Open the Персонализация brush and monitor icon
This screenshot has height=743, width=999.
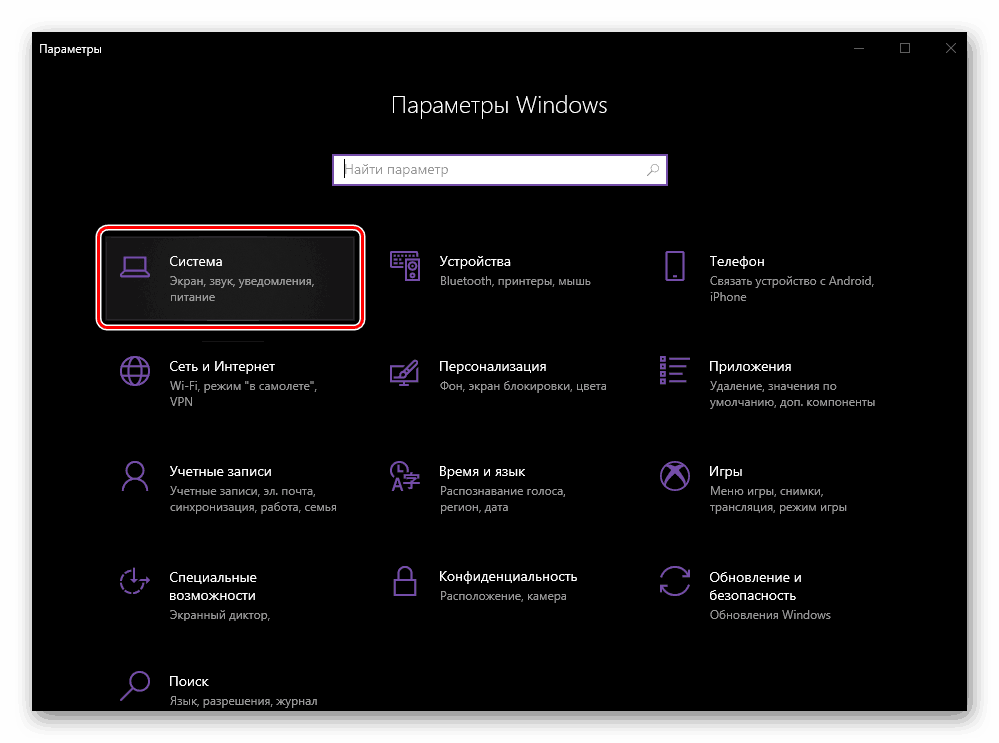405,373
